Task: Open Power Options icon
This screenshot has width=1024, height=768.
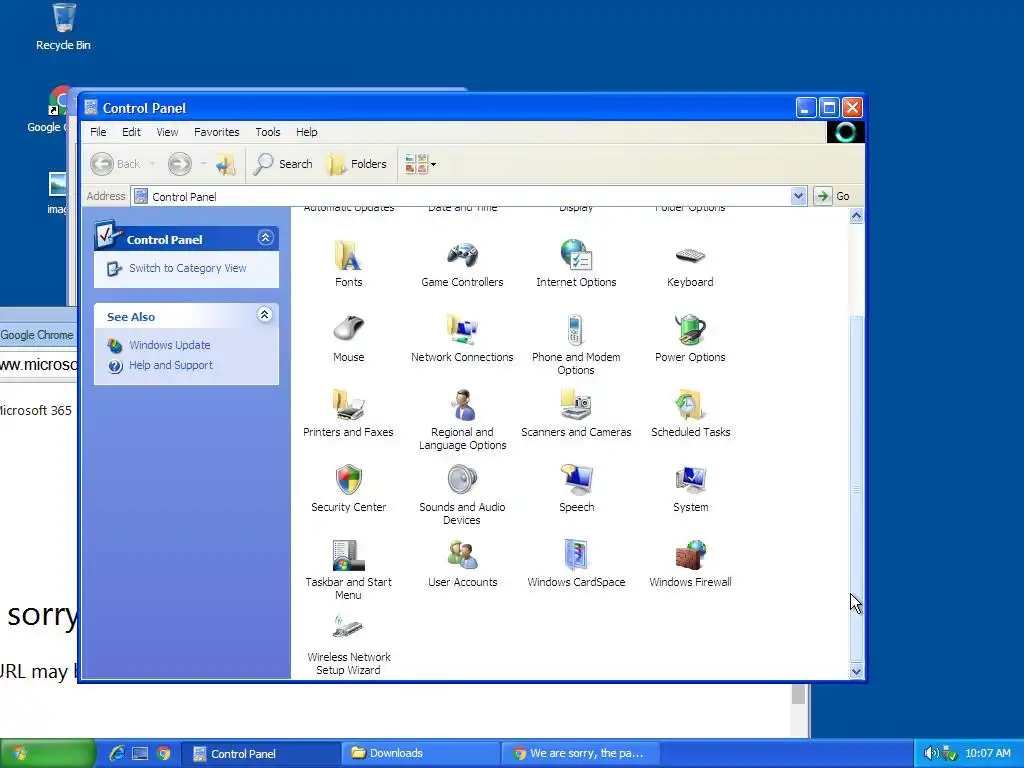Action: pos(690,339)
